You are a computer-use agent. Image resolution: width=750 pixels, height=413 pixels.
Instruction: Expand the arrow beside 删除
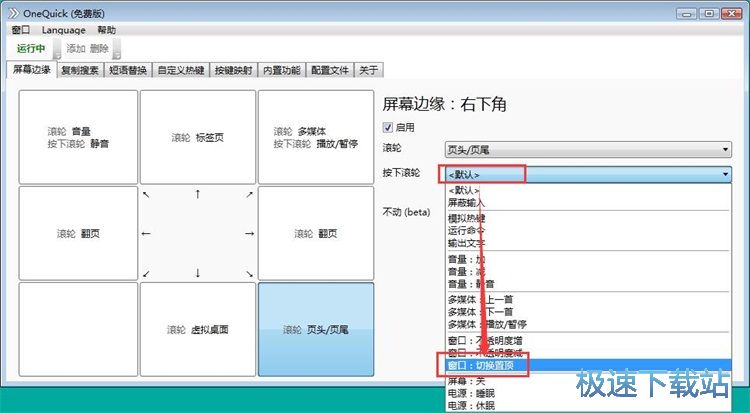(116, 49)
